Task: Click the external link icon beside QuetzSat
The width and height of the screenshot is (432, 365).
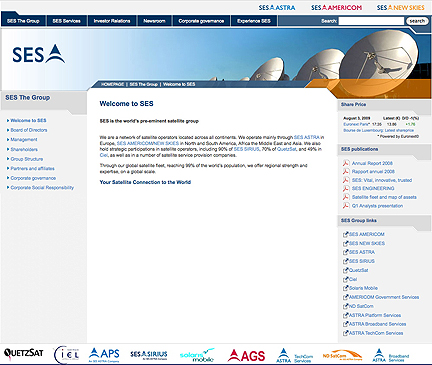Action: [x=346, y=270]
